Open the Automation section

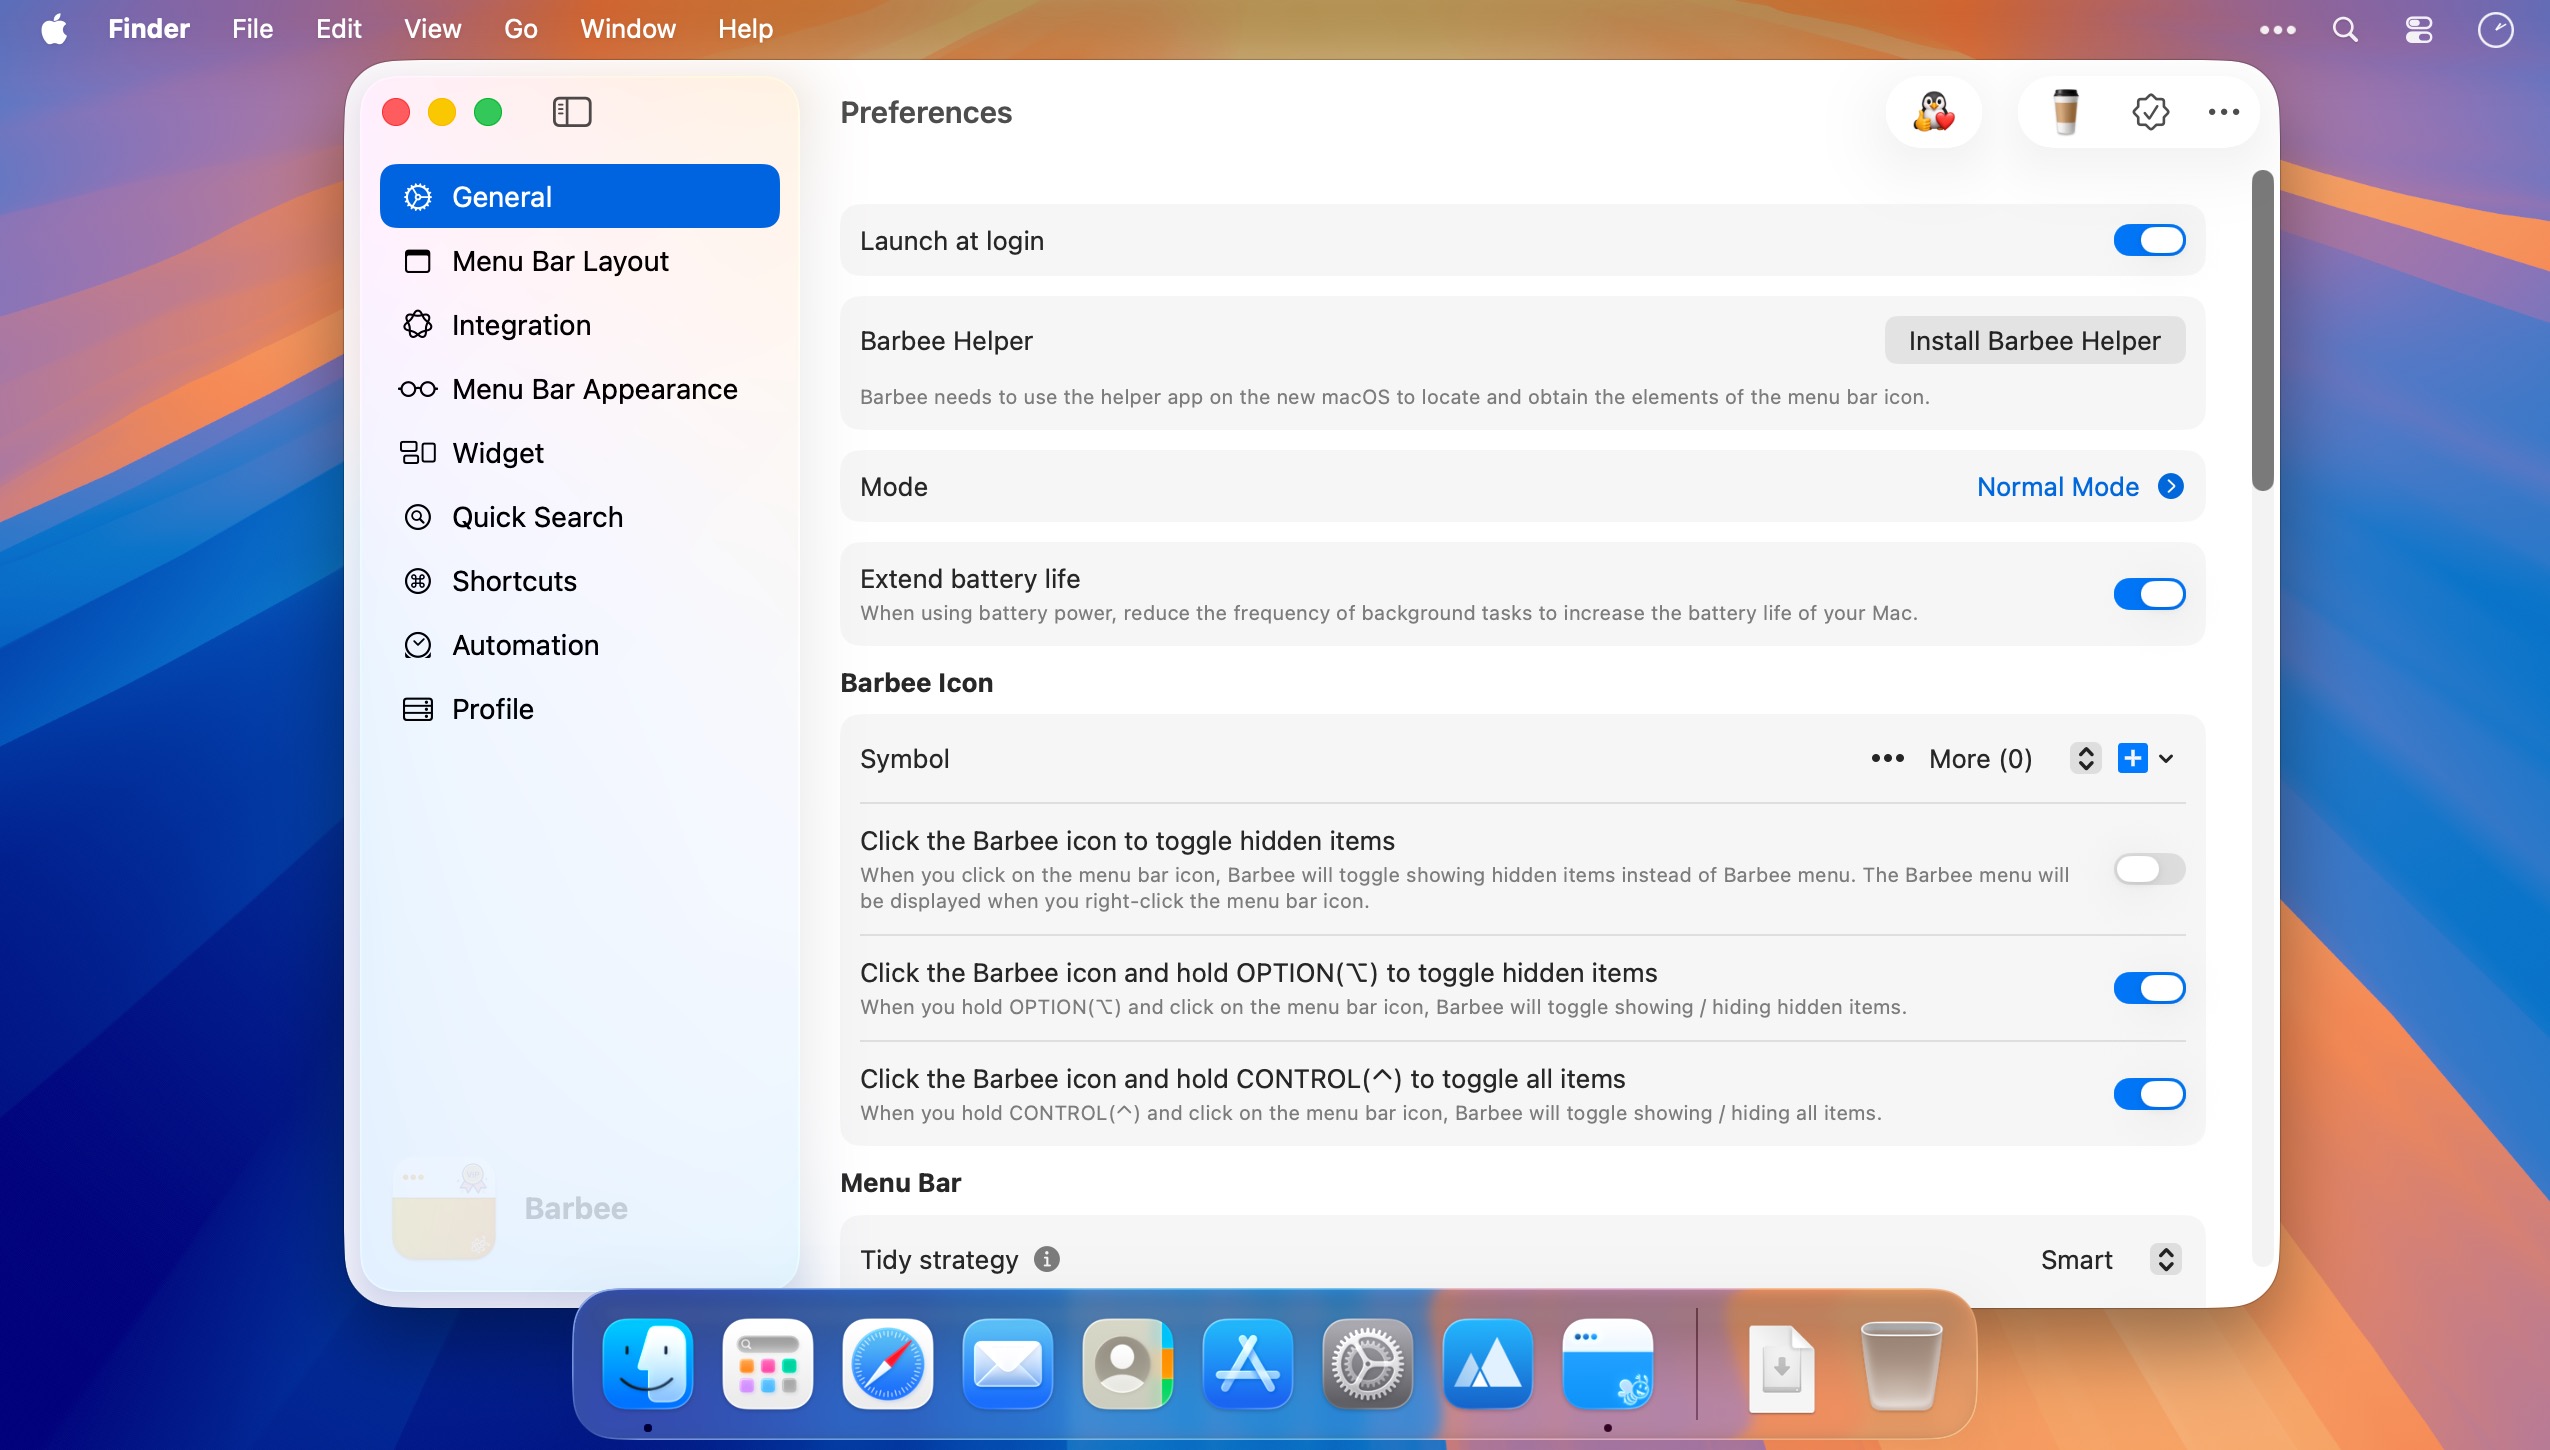579,644
